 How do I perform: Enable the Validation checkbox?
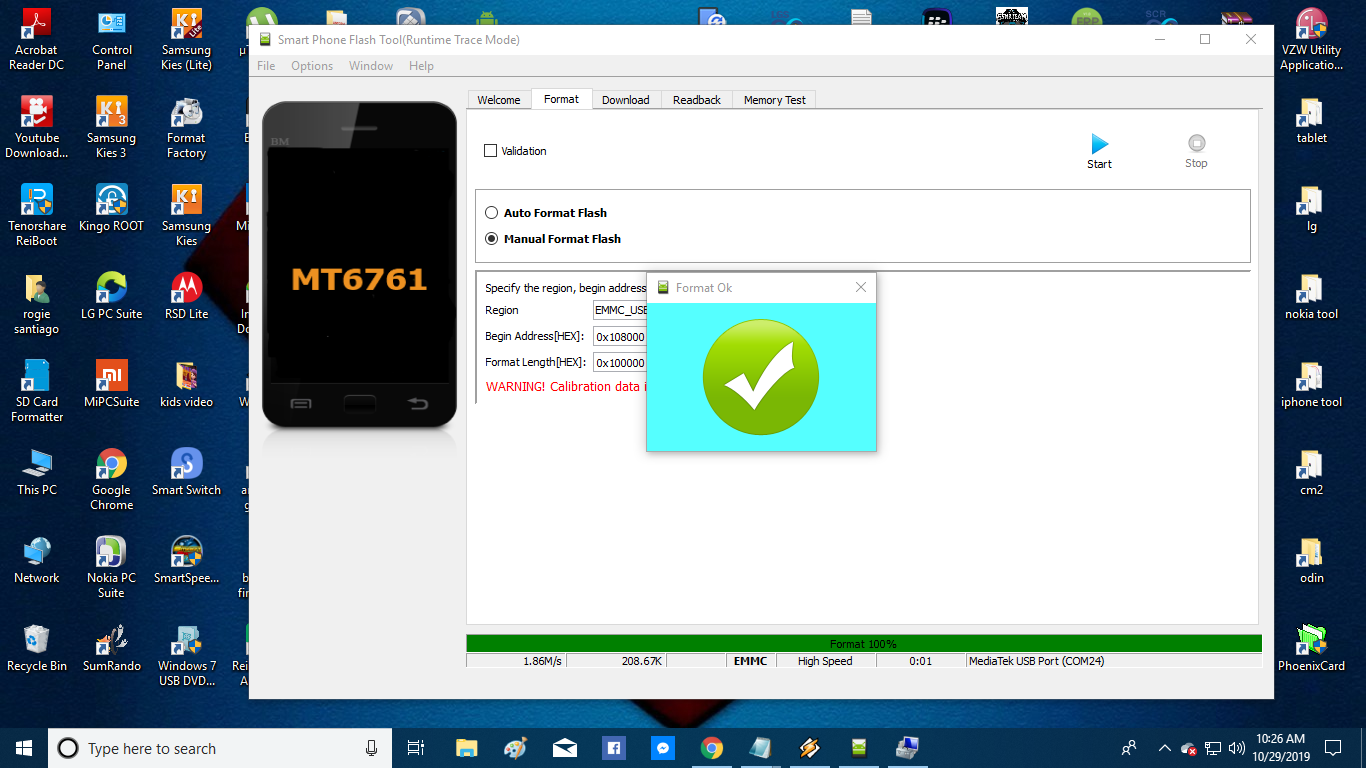pyautogui.click(x=490, y=151)
